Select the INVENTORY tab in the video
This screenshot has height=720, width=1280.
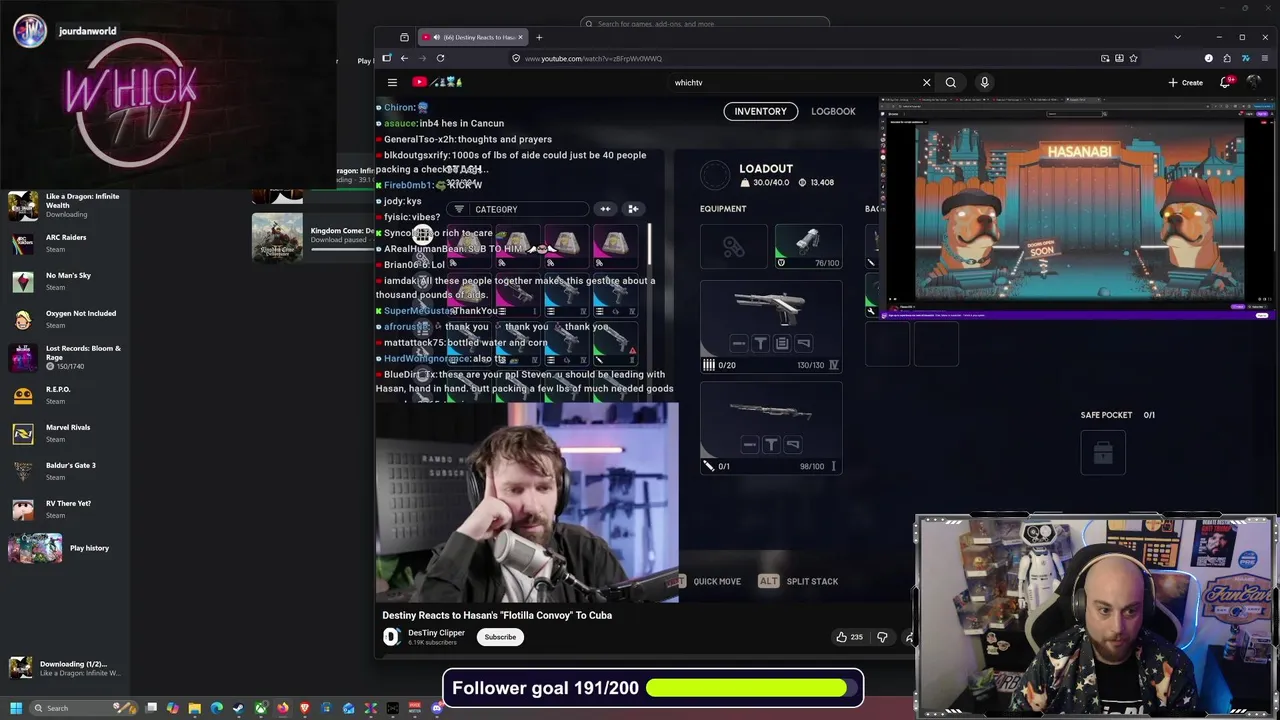760,111
